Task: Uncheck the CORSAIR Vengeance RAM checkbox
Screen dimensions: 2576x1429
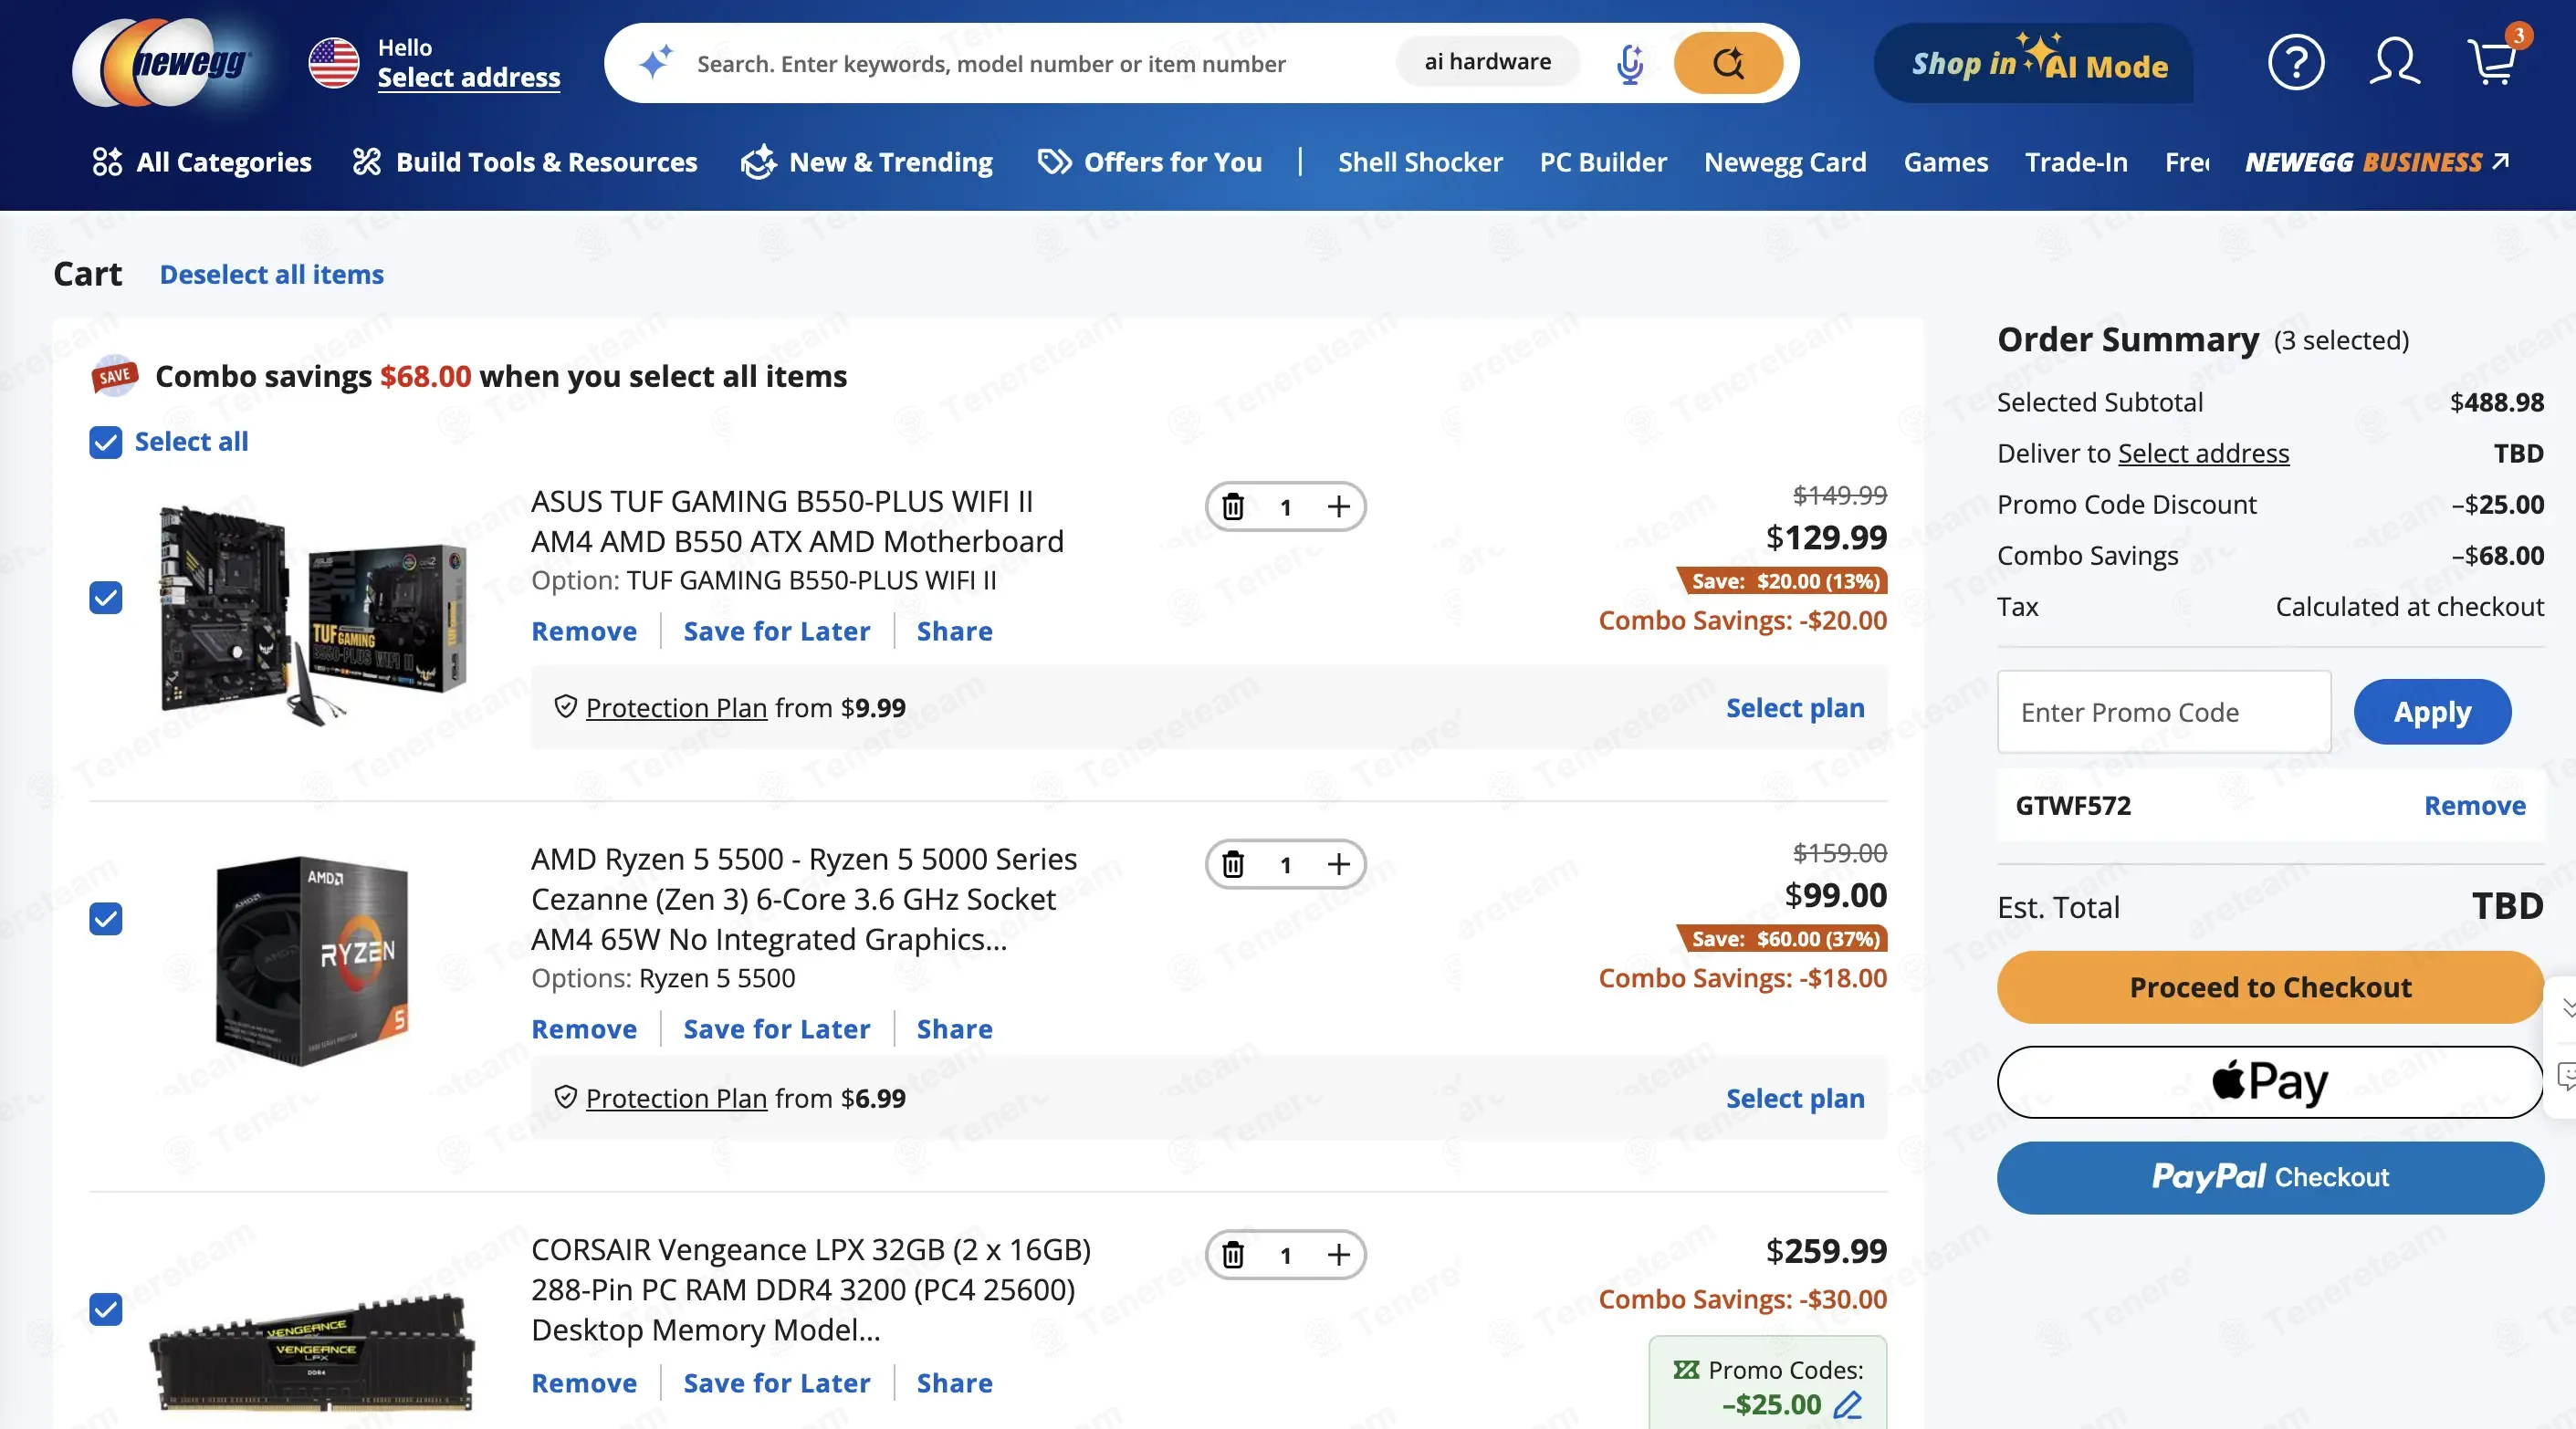Action: [x=105, y=1309]
